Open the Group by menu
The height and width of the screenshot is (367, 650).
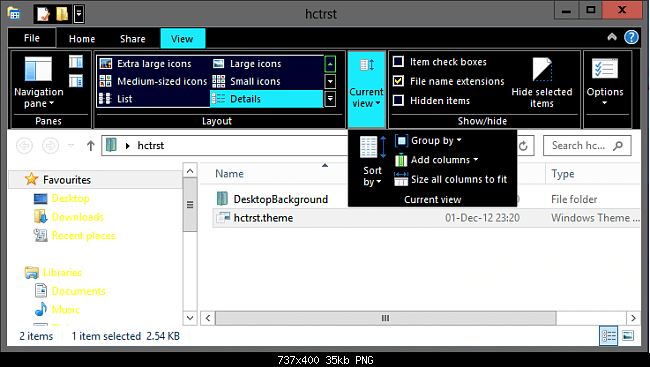pos(429,141)
